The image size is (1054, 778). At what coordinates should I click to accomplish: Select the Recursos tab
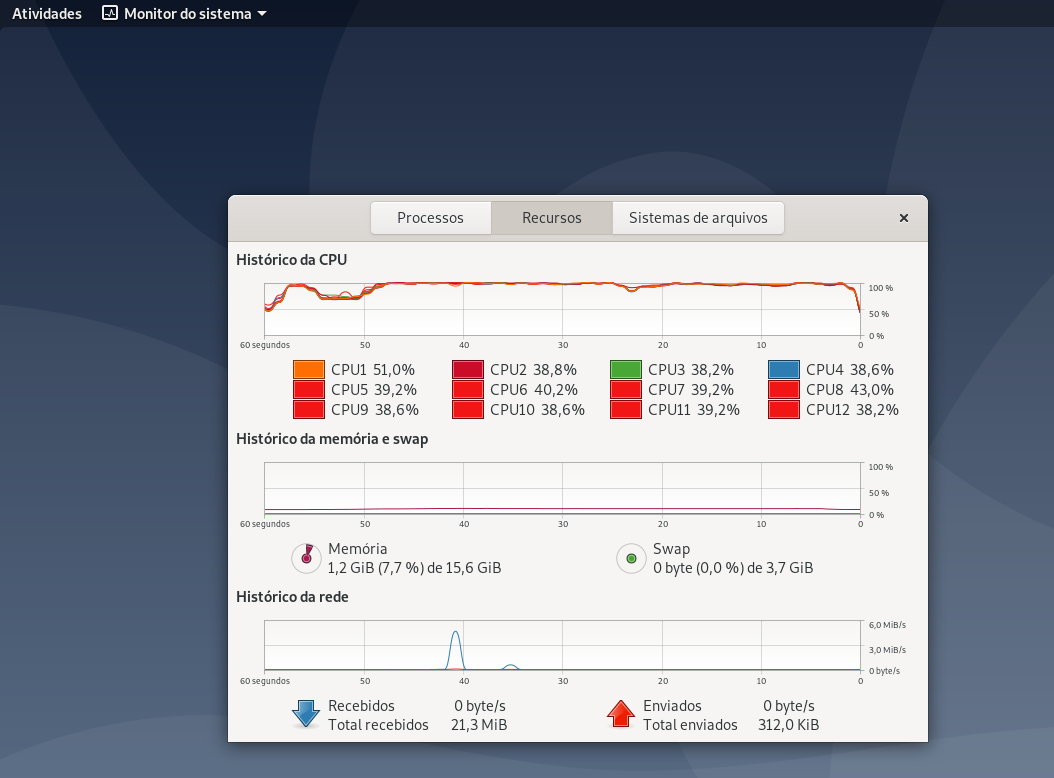tap(551, 218)
